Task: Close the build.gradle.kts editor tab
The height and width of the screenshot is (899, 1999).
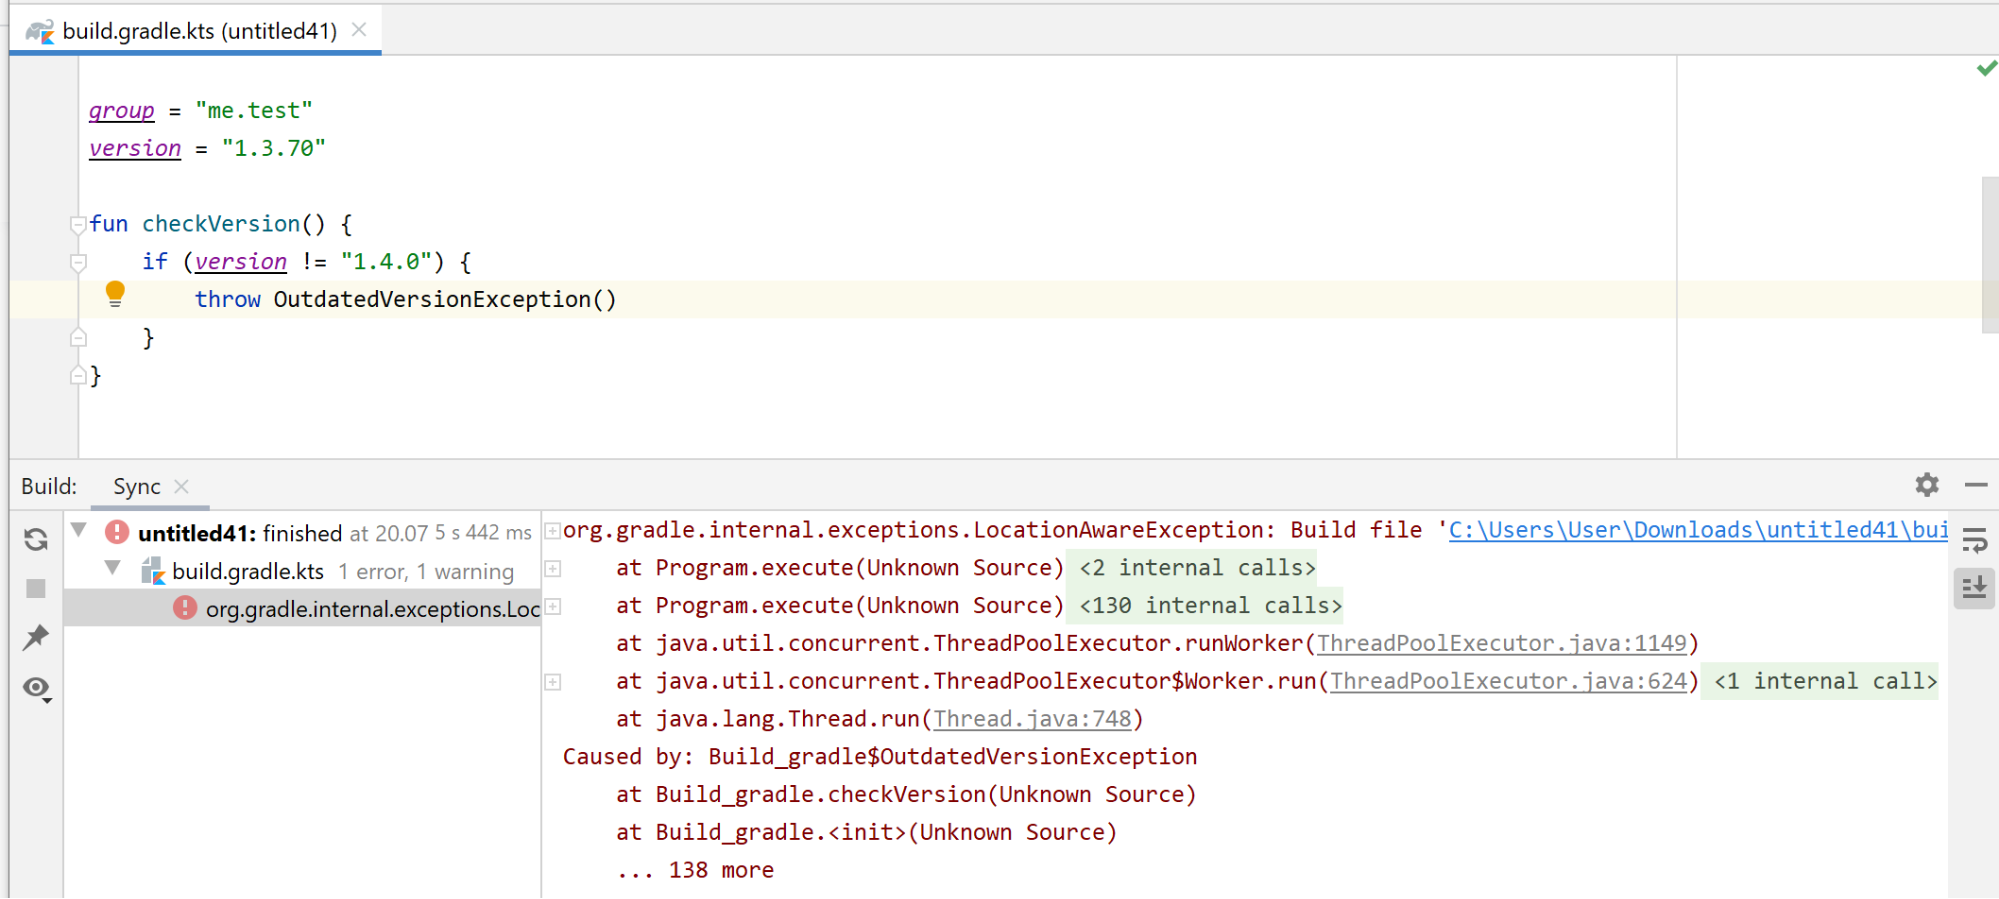Action: pos(359,30)
